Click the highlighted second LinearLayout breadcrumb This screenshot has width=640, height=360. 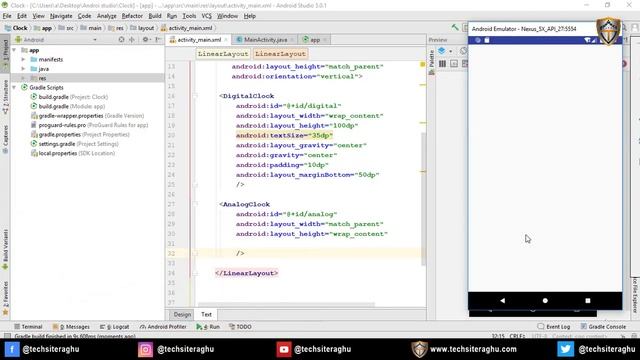tap(280, 53)
